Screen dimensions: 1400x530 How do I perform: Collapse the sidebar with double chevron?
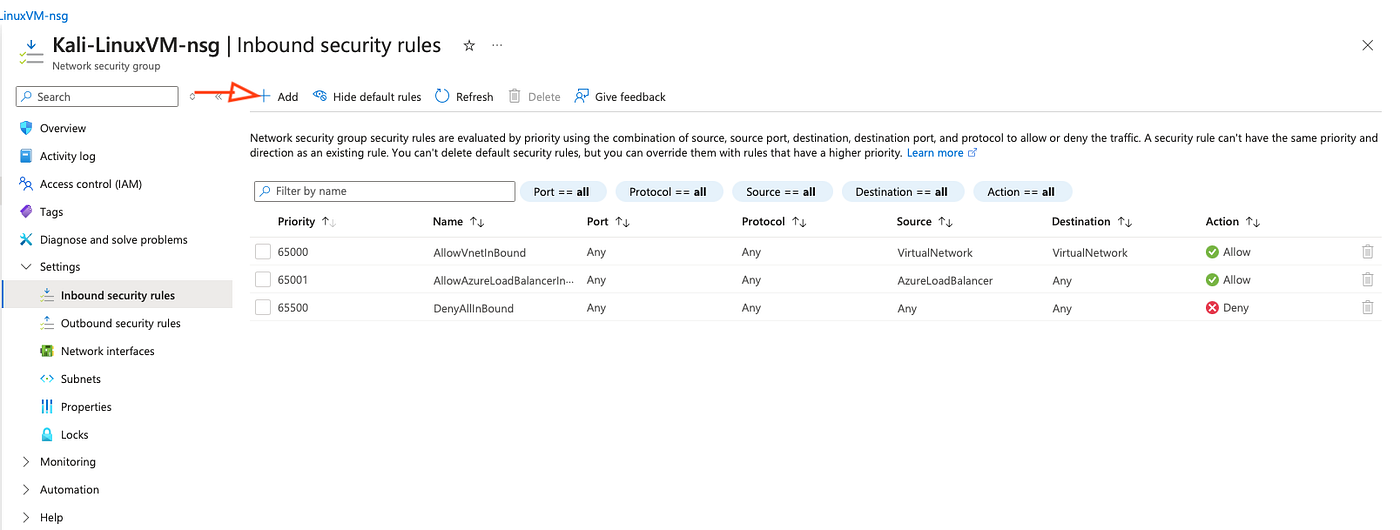pos(218,96)
